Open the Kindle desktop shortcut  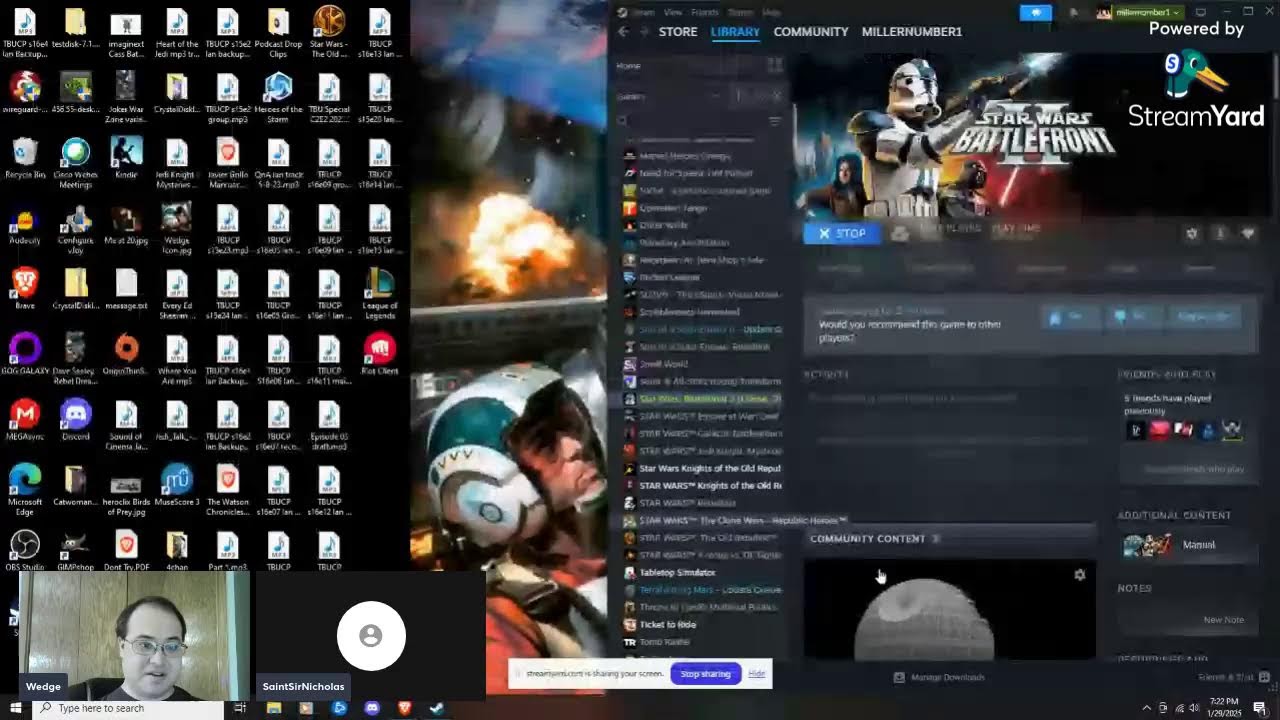pyautogui.click(x=127, y=159)
